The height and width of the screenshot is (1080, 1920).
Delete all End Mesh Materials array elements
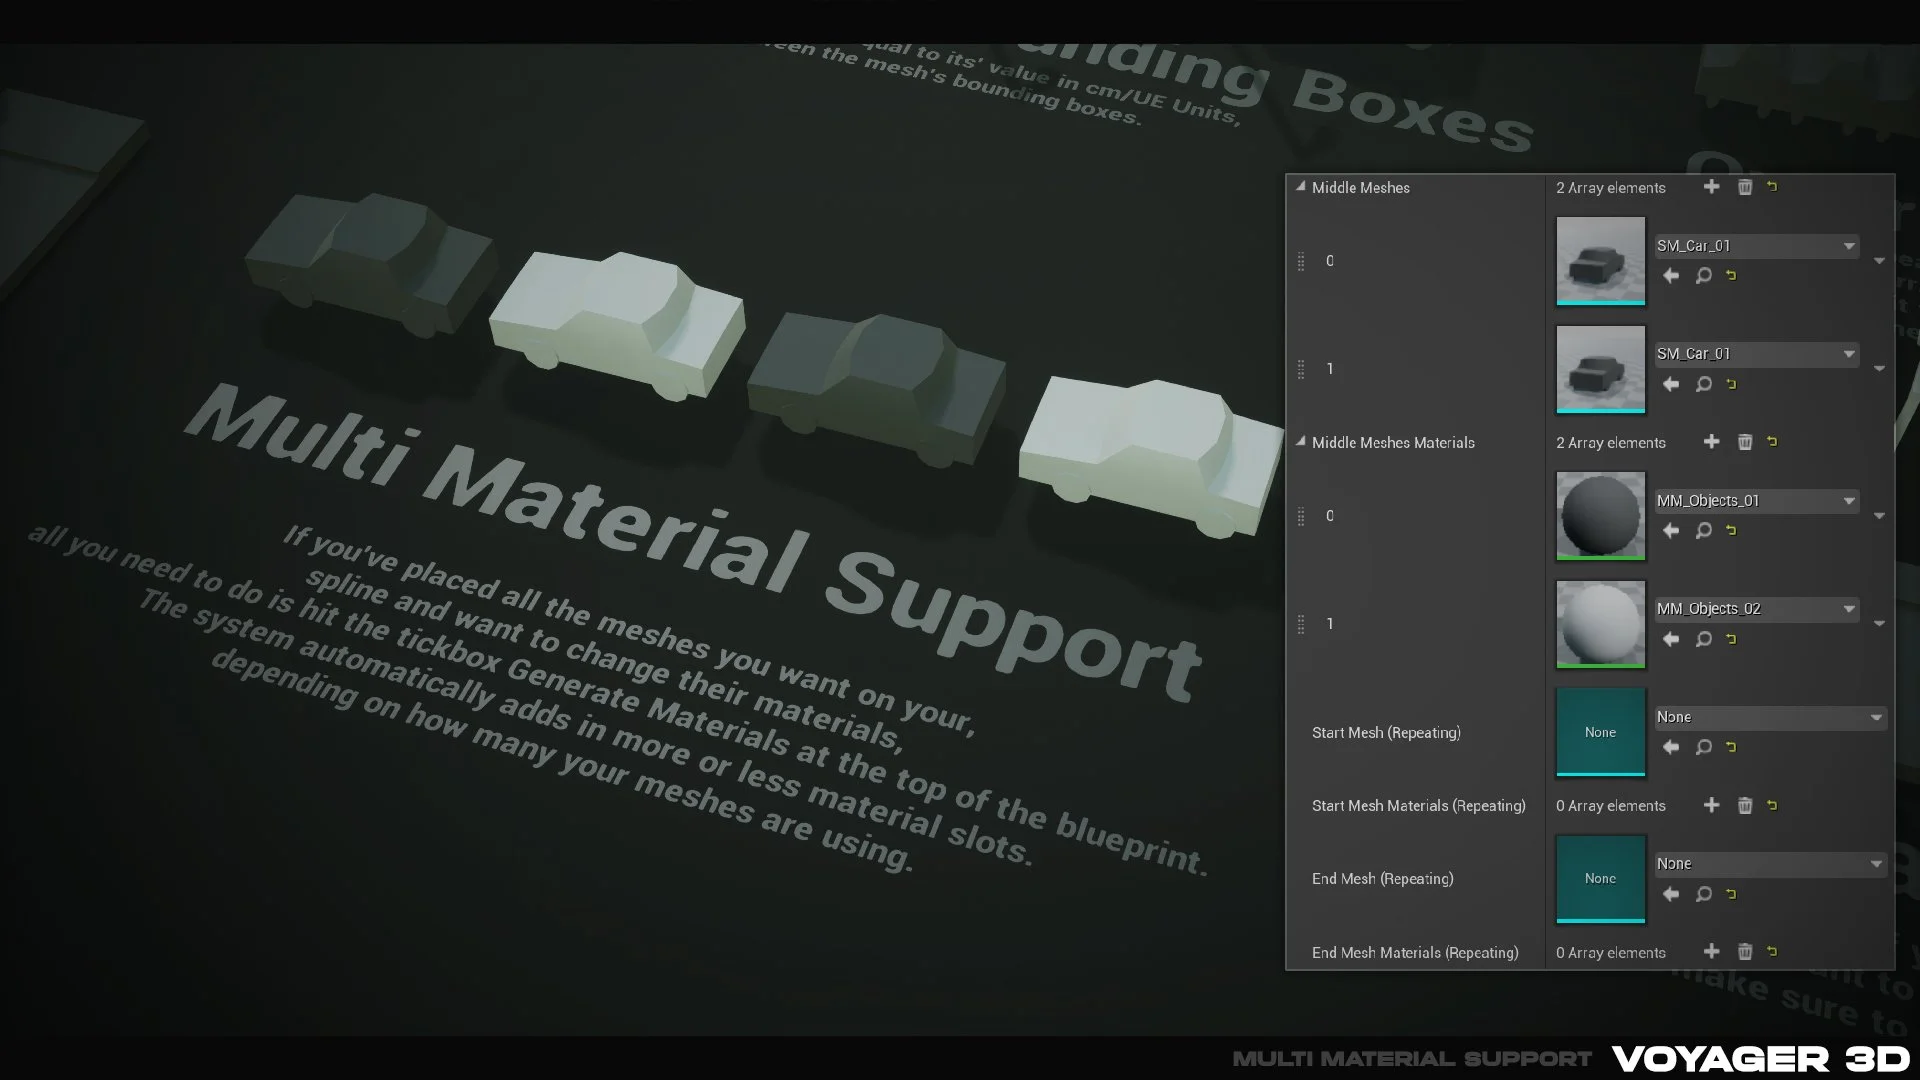[1745, 952]
